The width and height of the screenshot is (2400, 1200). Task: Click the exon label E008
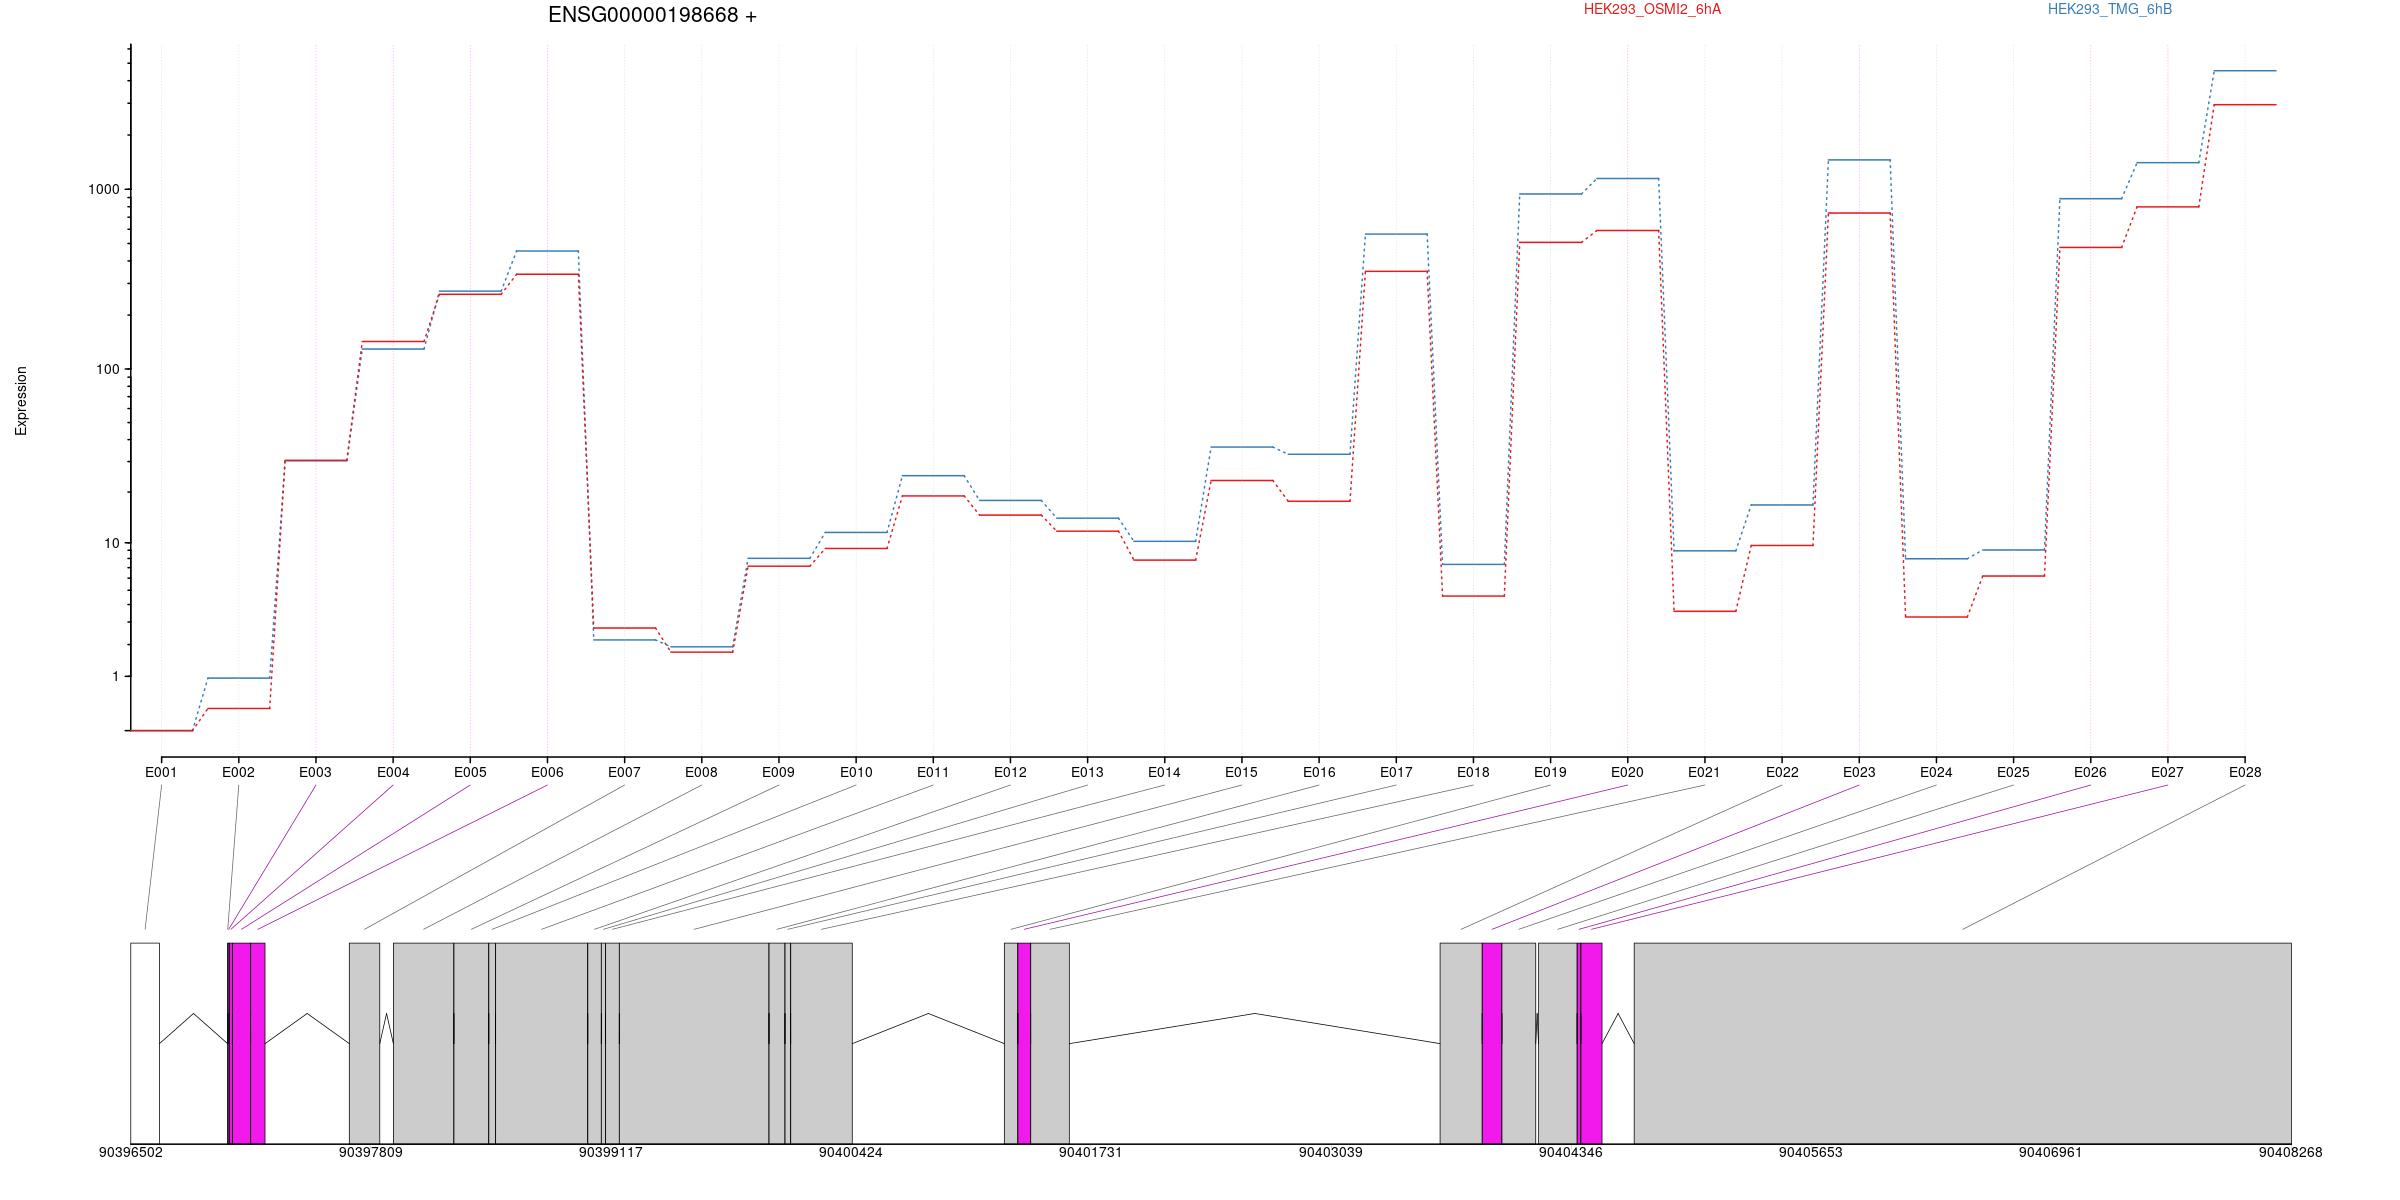701,772
